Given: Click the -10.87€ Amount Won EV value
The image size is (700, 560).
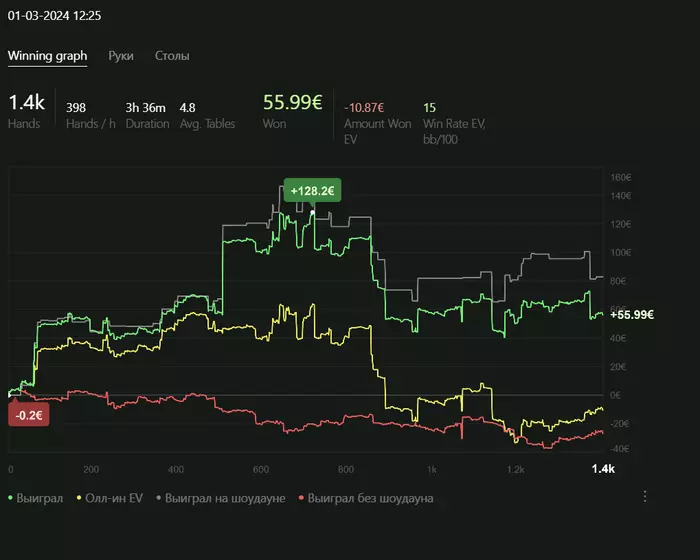Looking at the screenshot, I should pos(364,107).
